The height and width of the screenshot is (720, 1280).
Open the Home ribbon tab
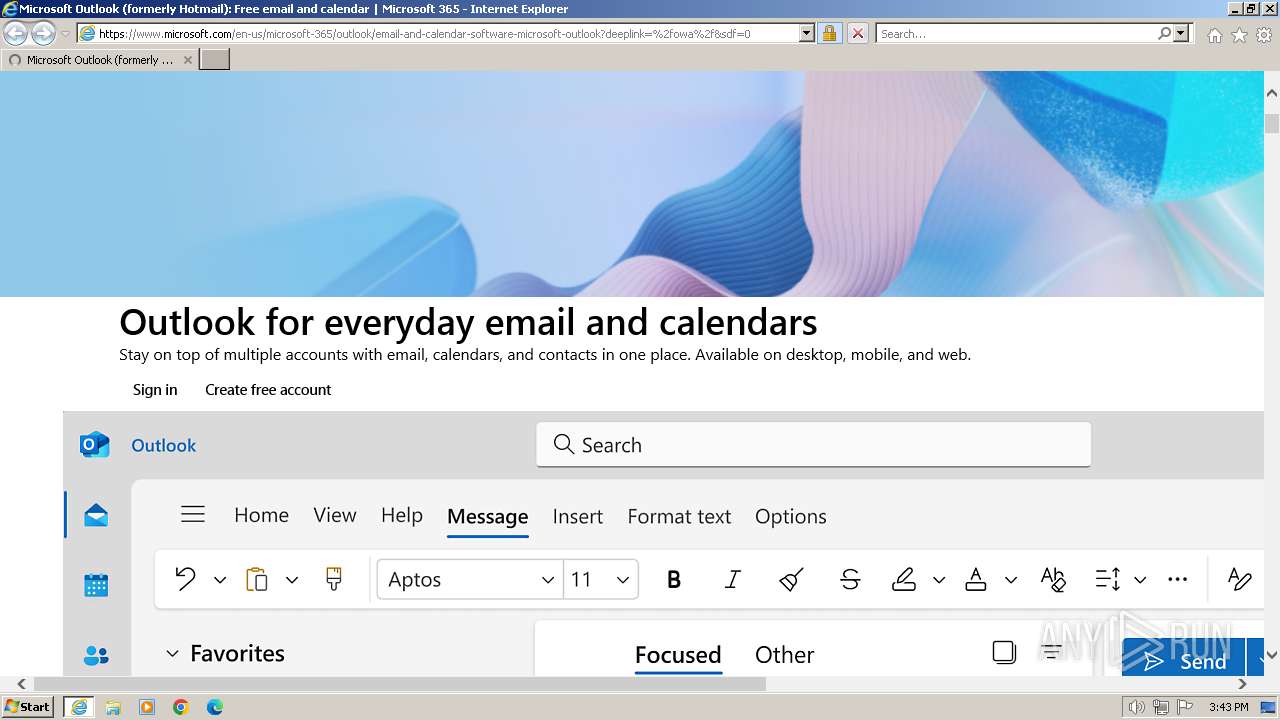click(x=261, y=515)
